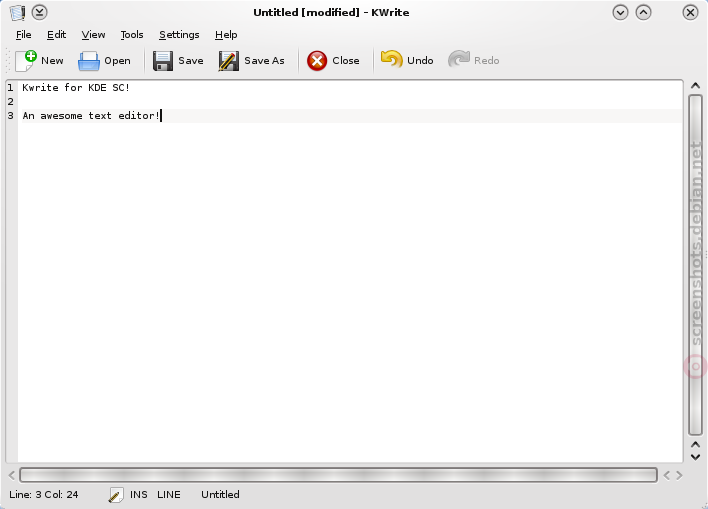708x509 pixels.
Task: Toggle the INS insert mode indicator
Action: 139,495
